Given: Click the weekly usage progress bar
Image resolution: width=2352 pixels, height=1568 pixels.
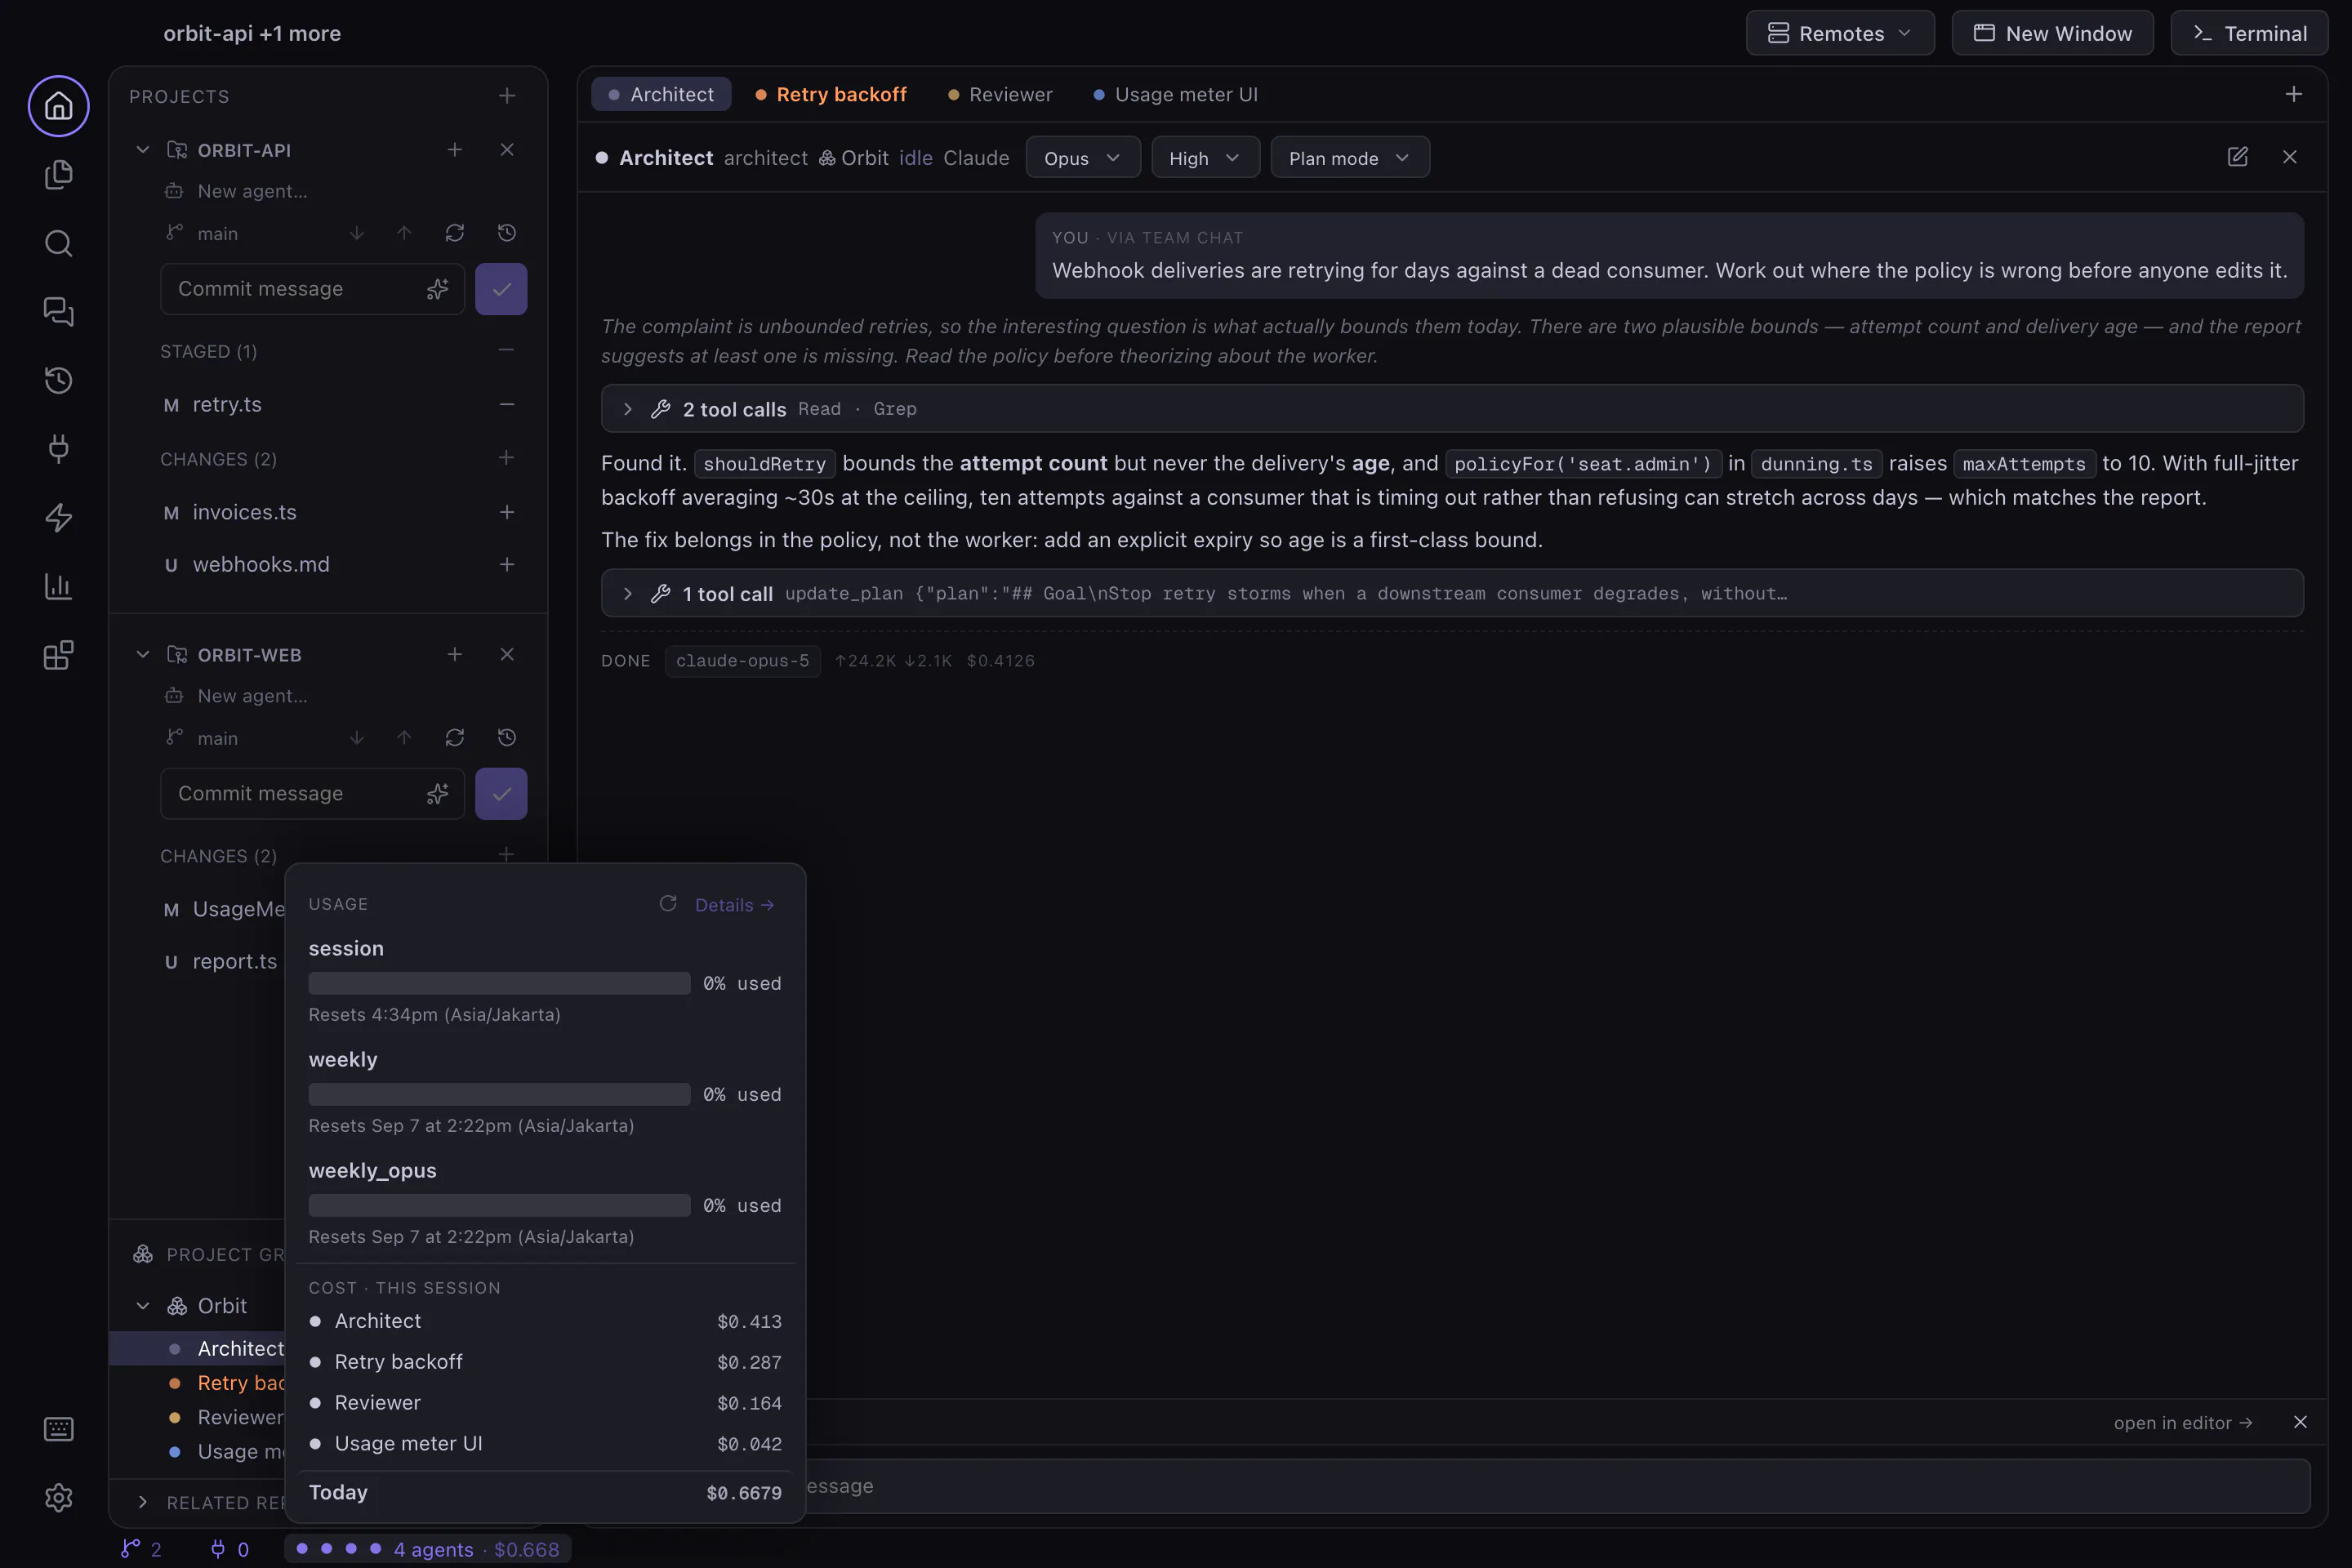Looking at the screenshot, I should (x=499, y=1094).
